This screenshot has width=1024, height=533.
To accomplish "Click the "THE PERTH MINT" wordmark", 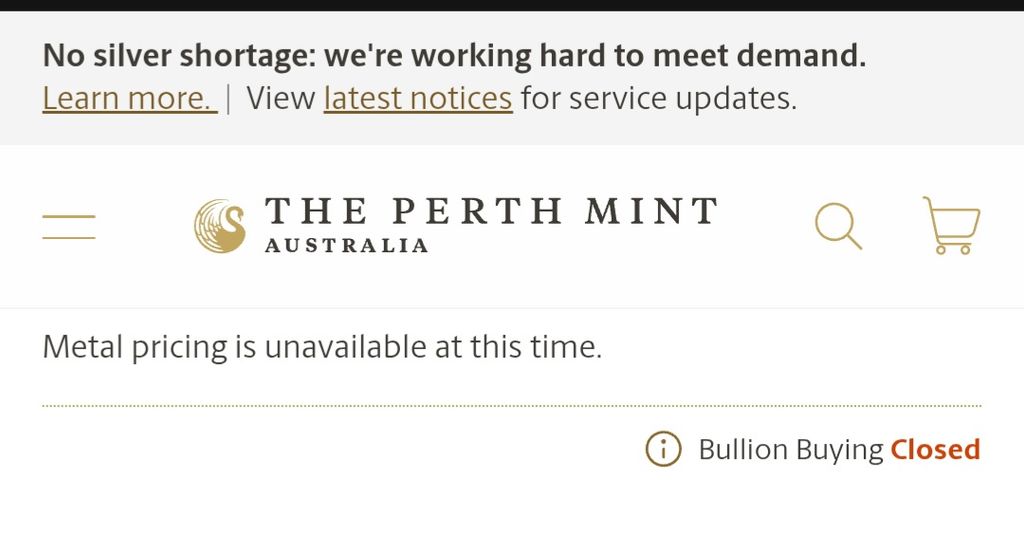I will [491, 211].
